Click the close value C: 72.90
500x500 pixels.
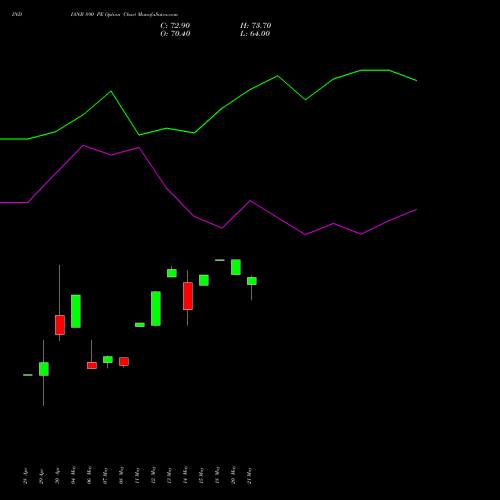tap(175, 26)
